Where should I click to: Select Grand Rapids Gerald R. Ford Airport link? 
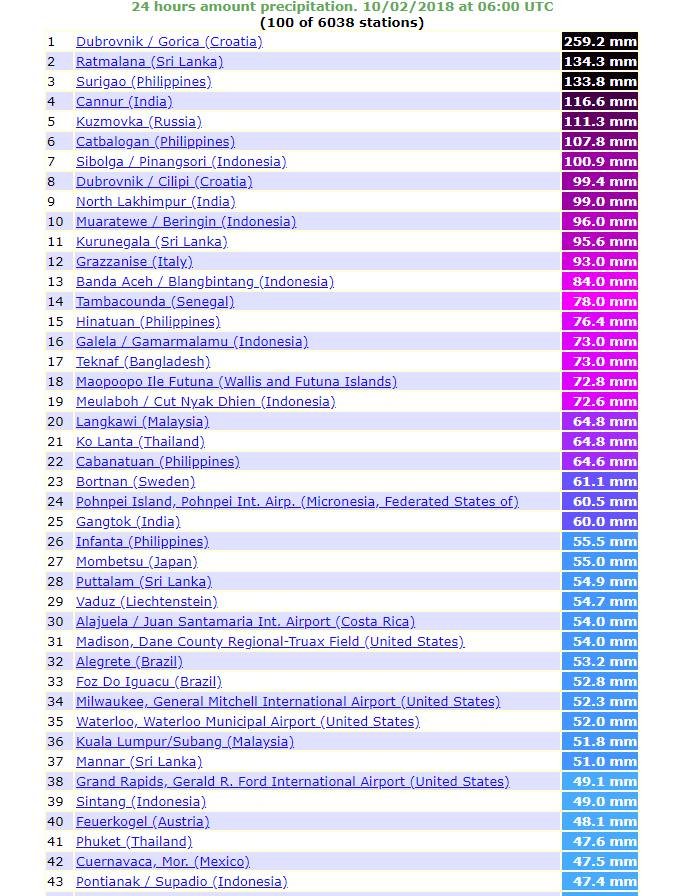(x=292, y=782)
